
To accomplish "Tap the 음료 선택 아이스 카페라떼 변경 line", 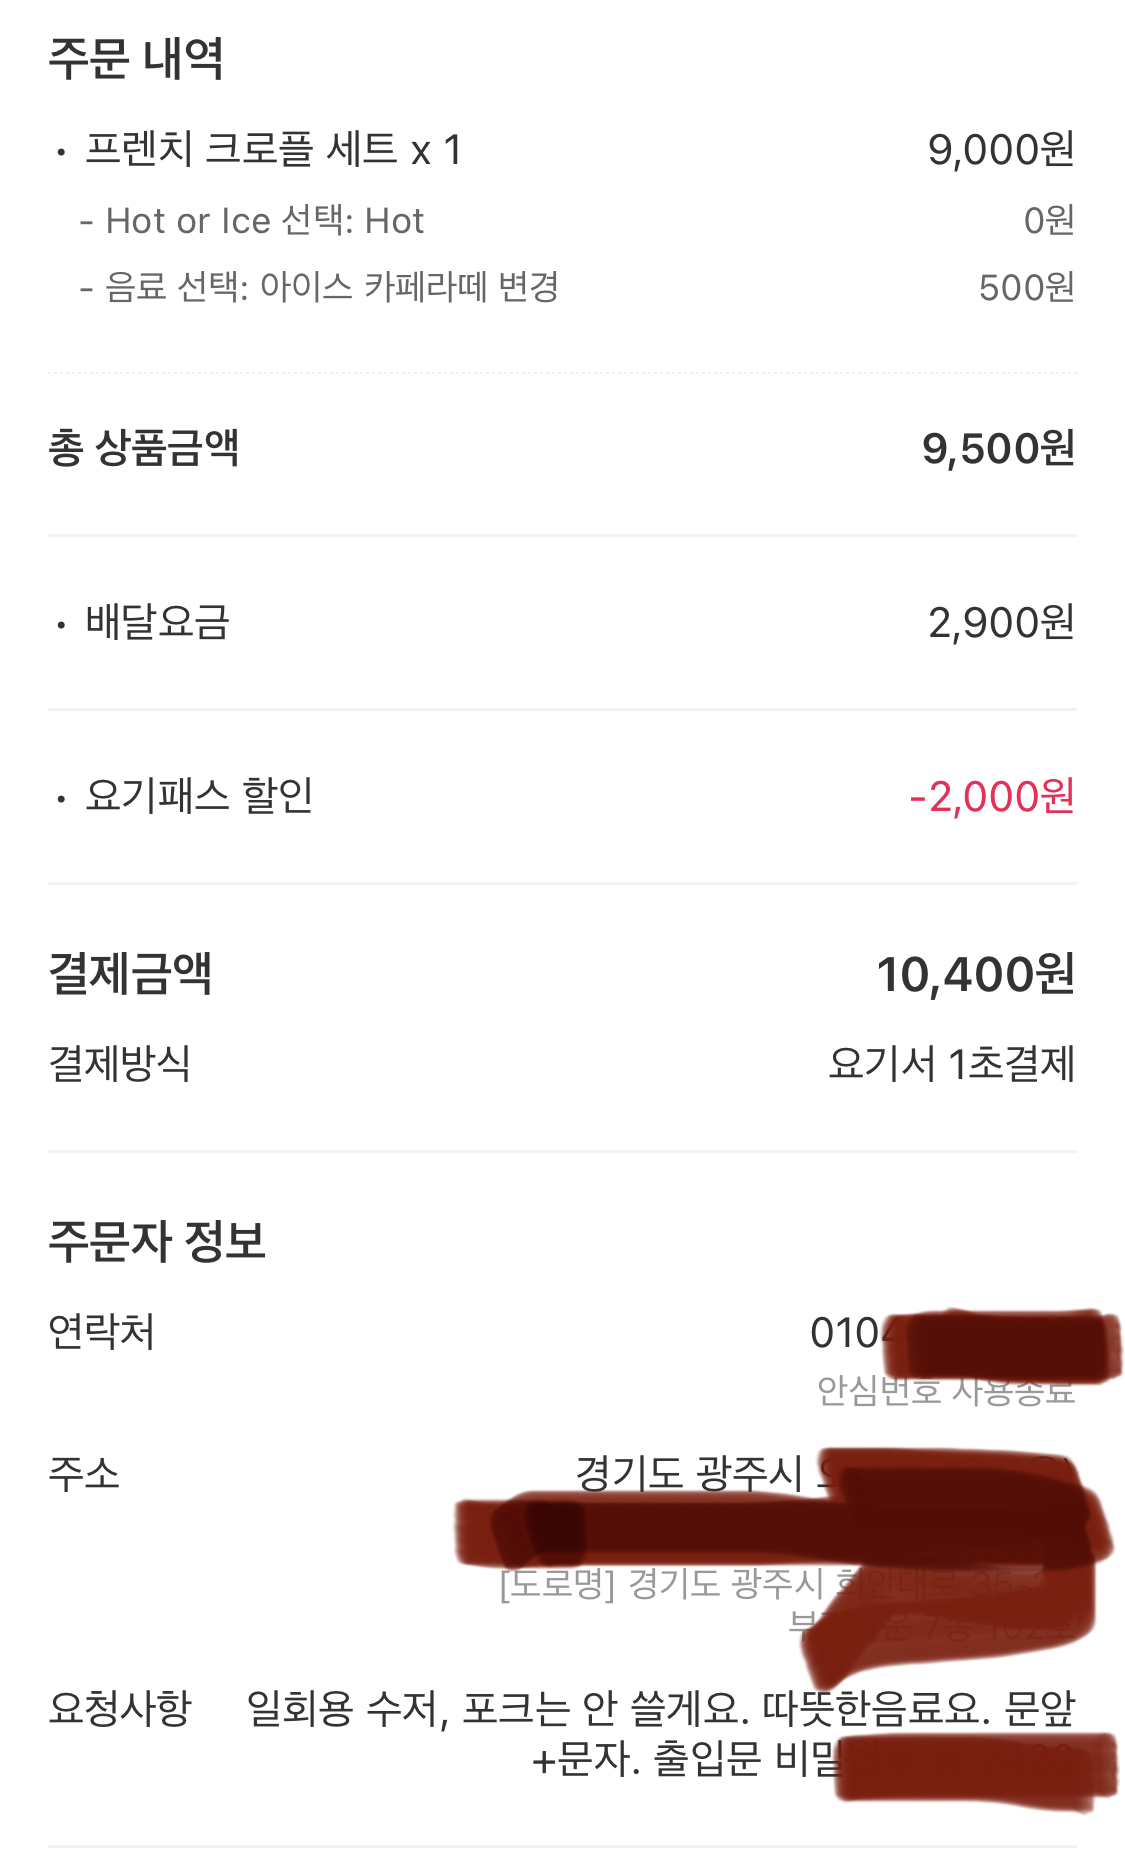I will click(x=331, y=288).
